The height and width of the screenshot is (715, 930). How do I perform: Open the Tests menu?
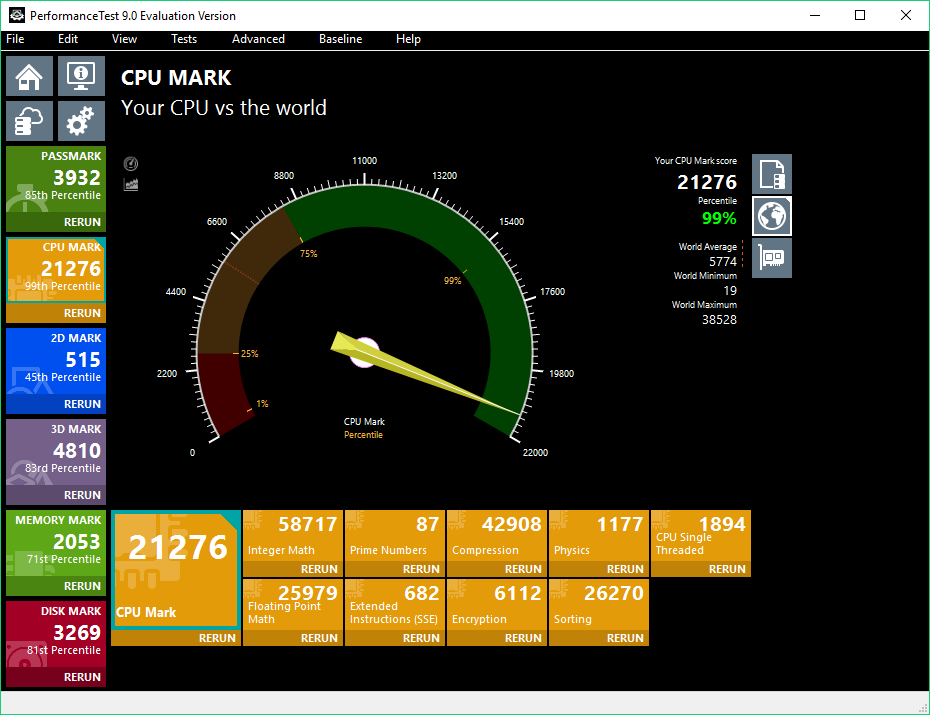tap(184, 39)
